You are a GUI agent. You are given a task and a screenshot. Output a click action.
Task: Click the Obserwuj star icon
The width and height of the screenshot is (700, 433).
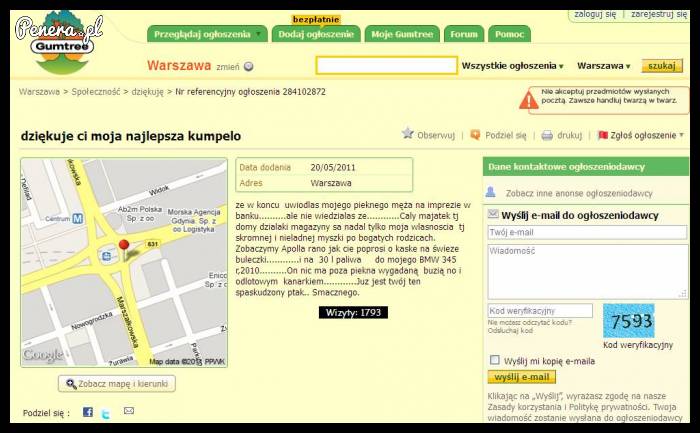408,133
